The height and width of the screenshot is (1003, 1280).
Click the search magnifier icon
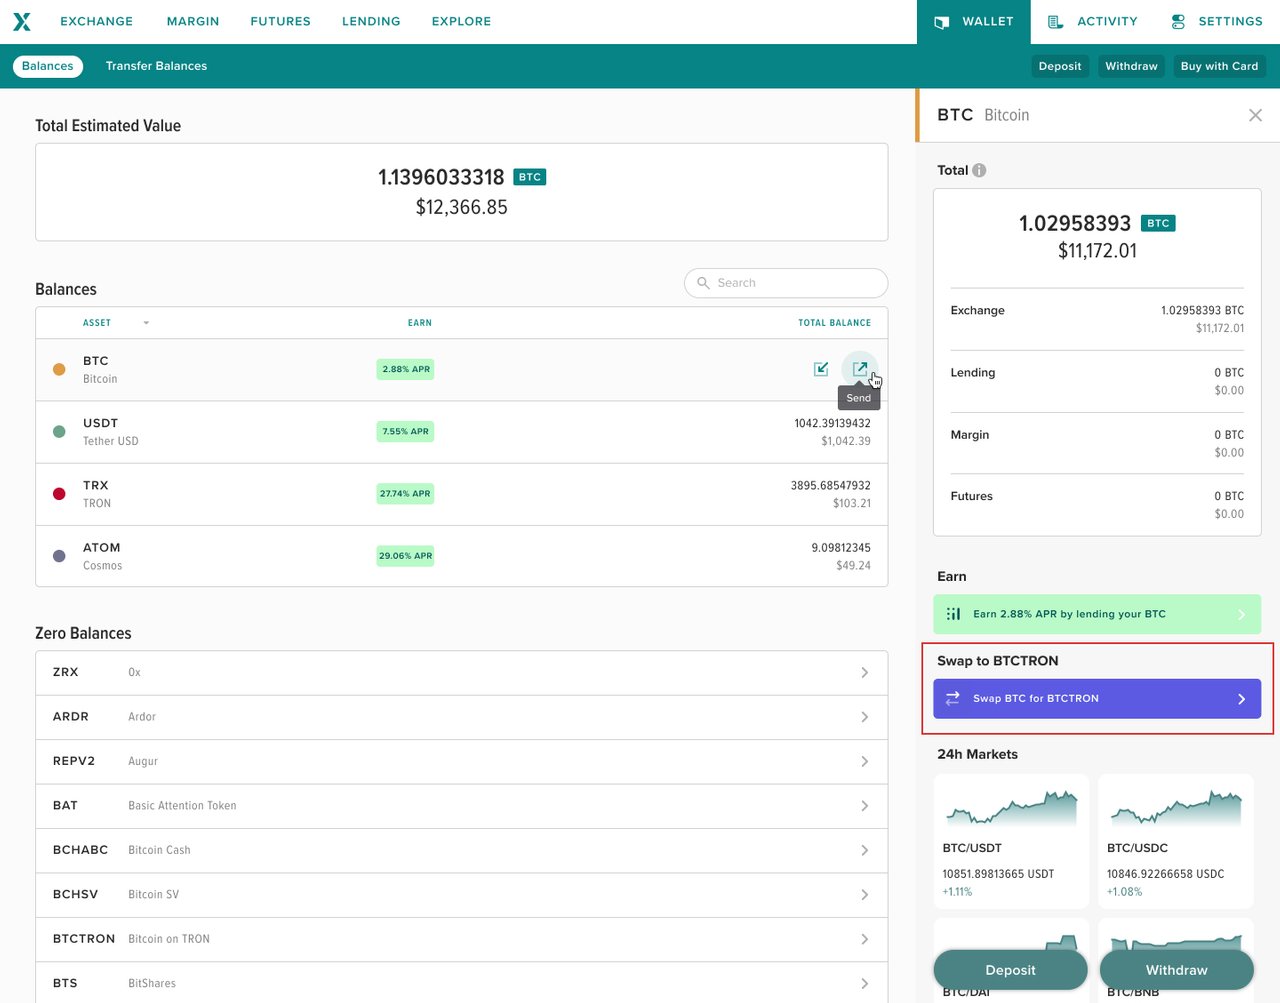703,283
